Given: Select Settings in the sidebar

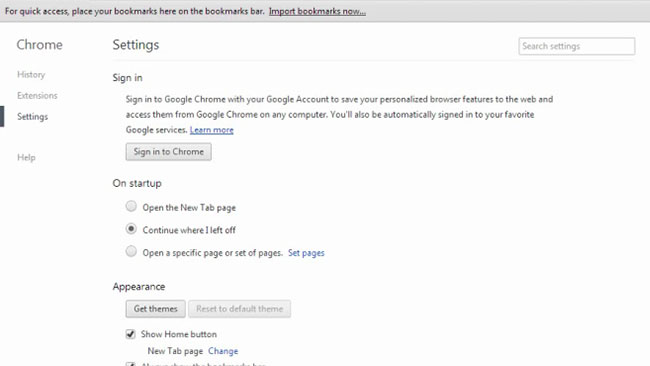Looking at the screenshot, I should click(32, 117).
